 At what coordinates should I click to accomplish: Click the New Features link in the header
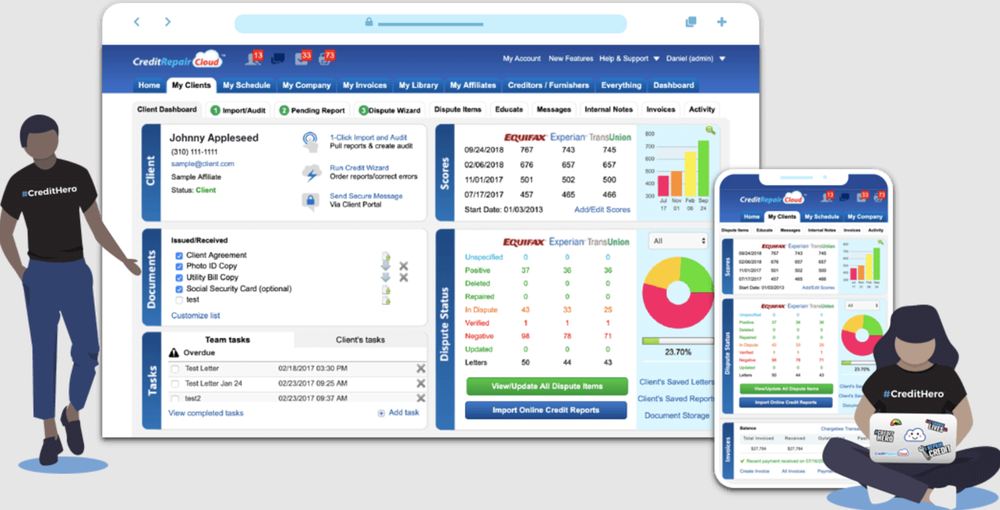571,59
